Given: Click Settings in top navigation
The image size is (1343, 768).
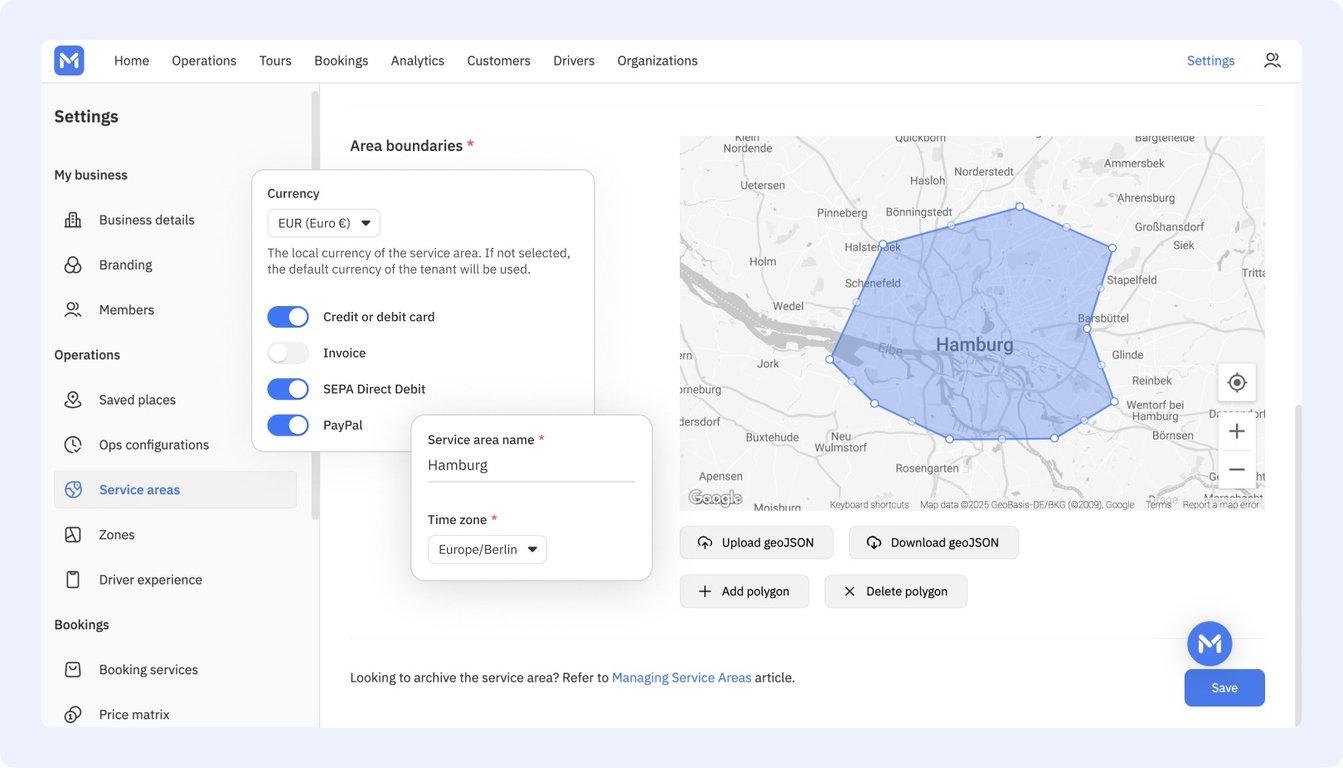Looking at the screenshot, I should click(1210, 61).
